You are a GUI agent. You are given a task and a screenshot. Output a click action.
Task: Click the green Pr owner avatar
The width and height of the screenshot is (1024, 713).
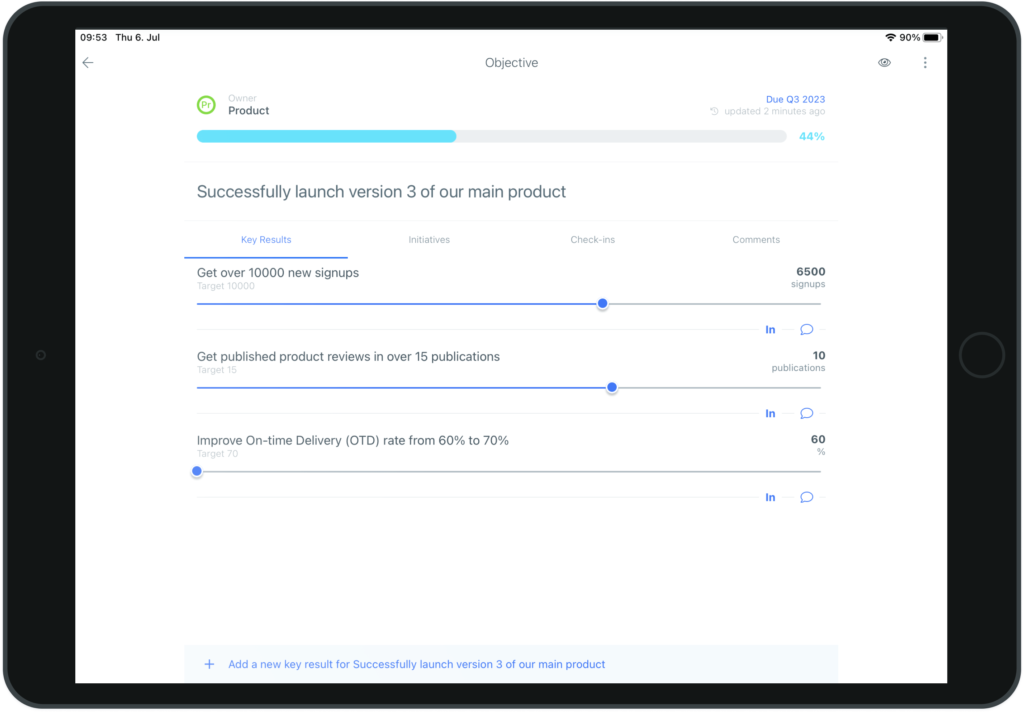206,104
